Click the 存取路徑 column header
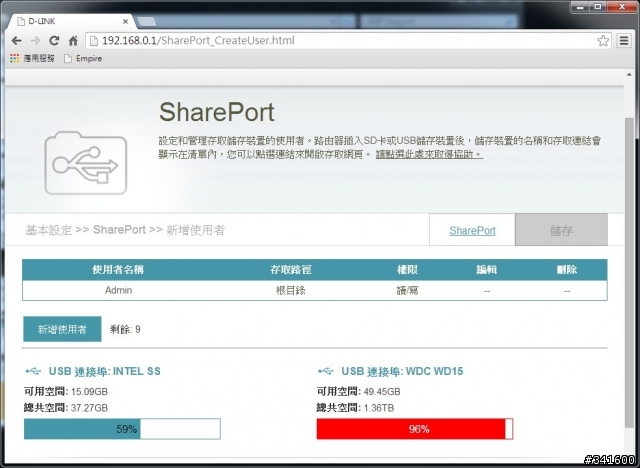 coord(290,270)
